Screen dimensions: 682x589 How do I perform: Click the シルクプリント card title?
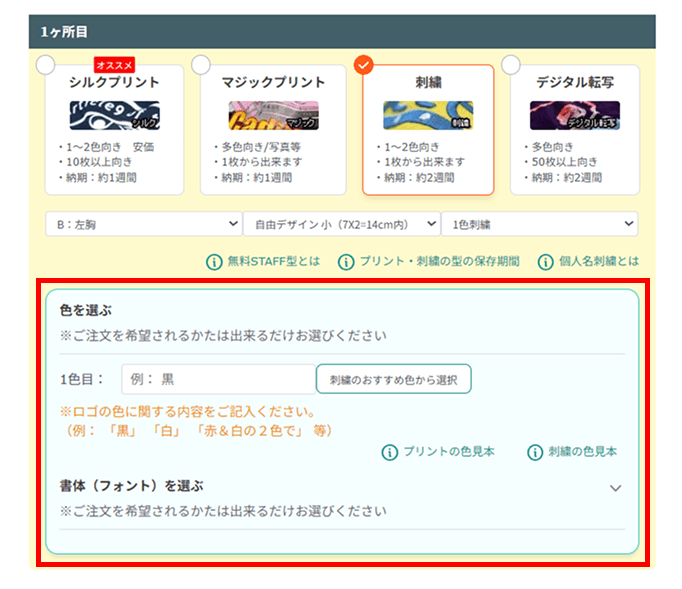[x=114, y=82]
